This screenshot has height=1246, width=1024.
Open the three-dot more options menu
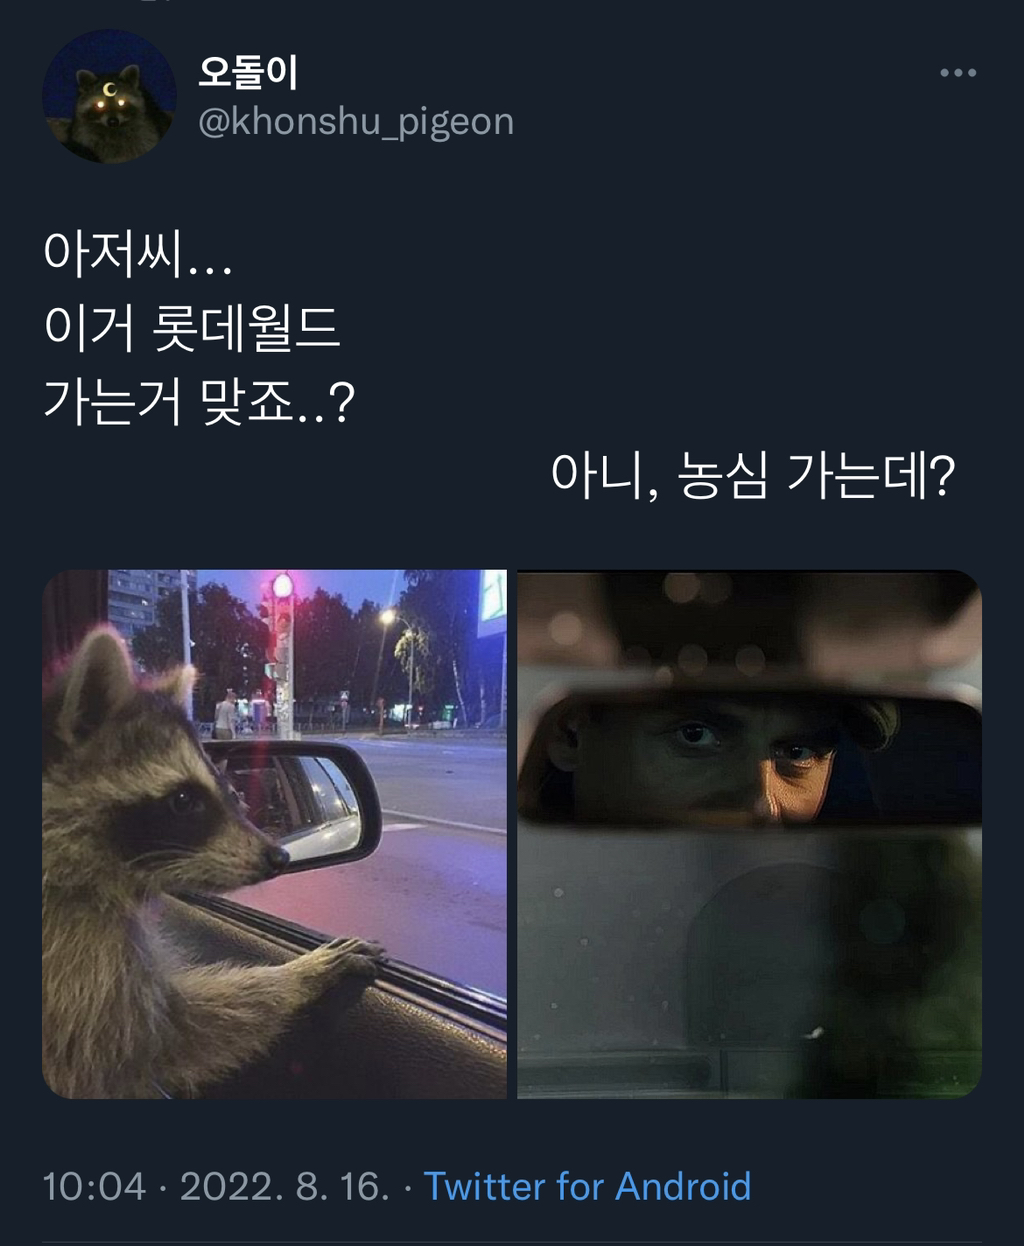coord(957,73)
